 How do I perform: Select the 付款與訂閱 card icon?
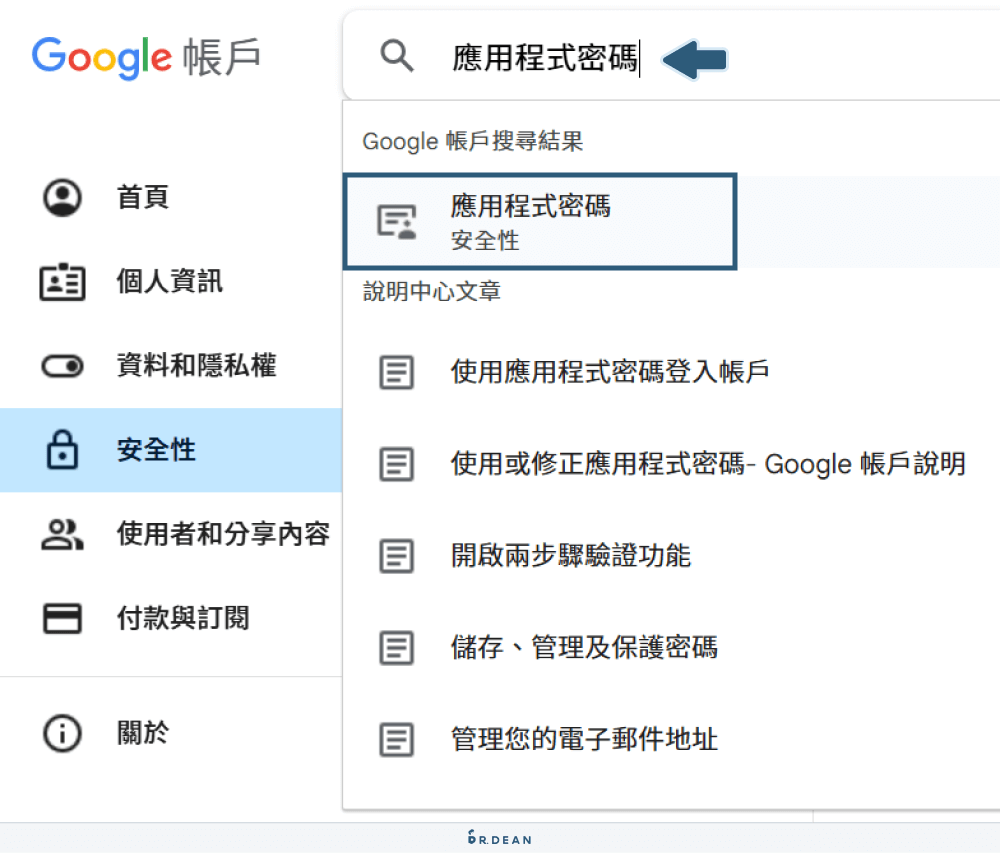(62, 618)
